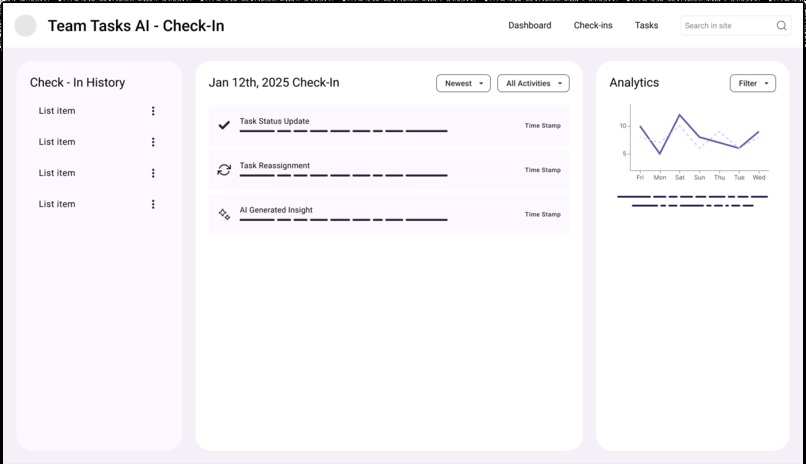Image resolution: width=806 pixels, height=464 pixels.
Task: Open the Task Status Update entry
Action: coord(389,125)
